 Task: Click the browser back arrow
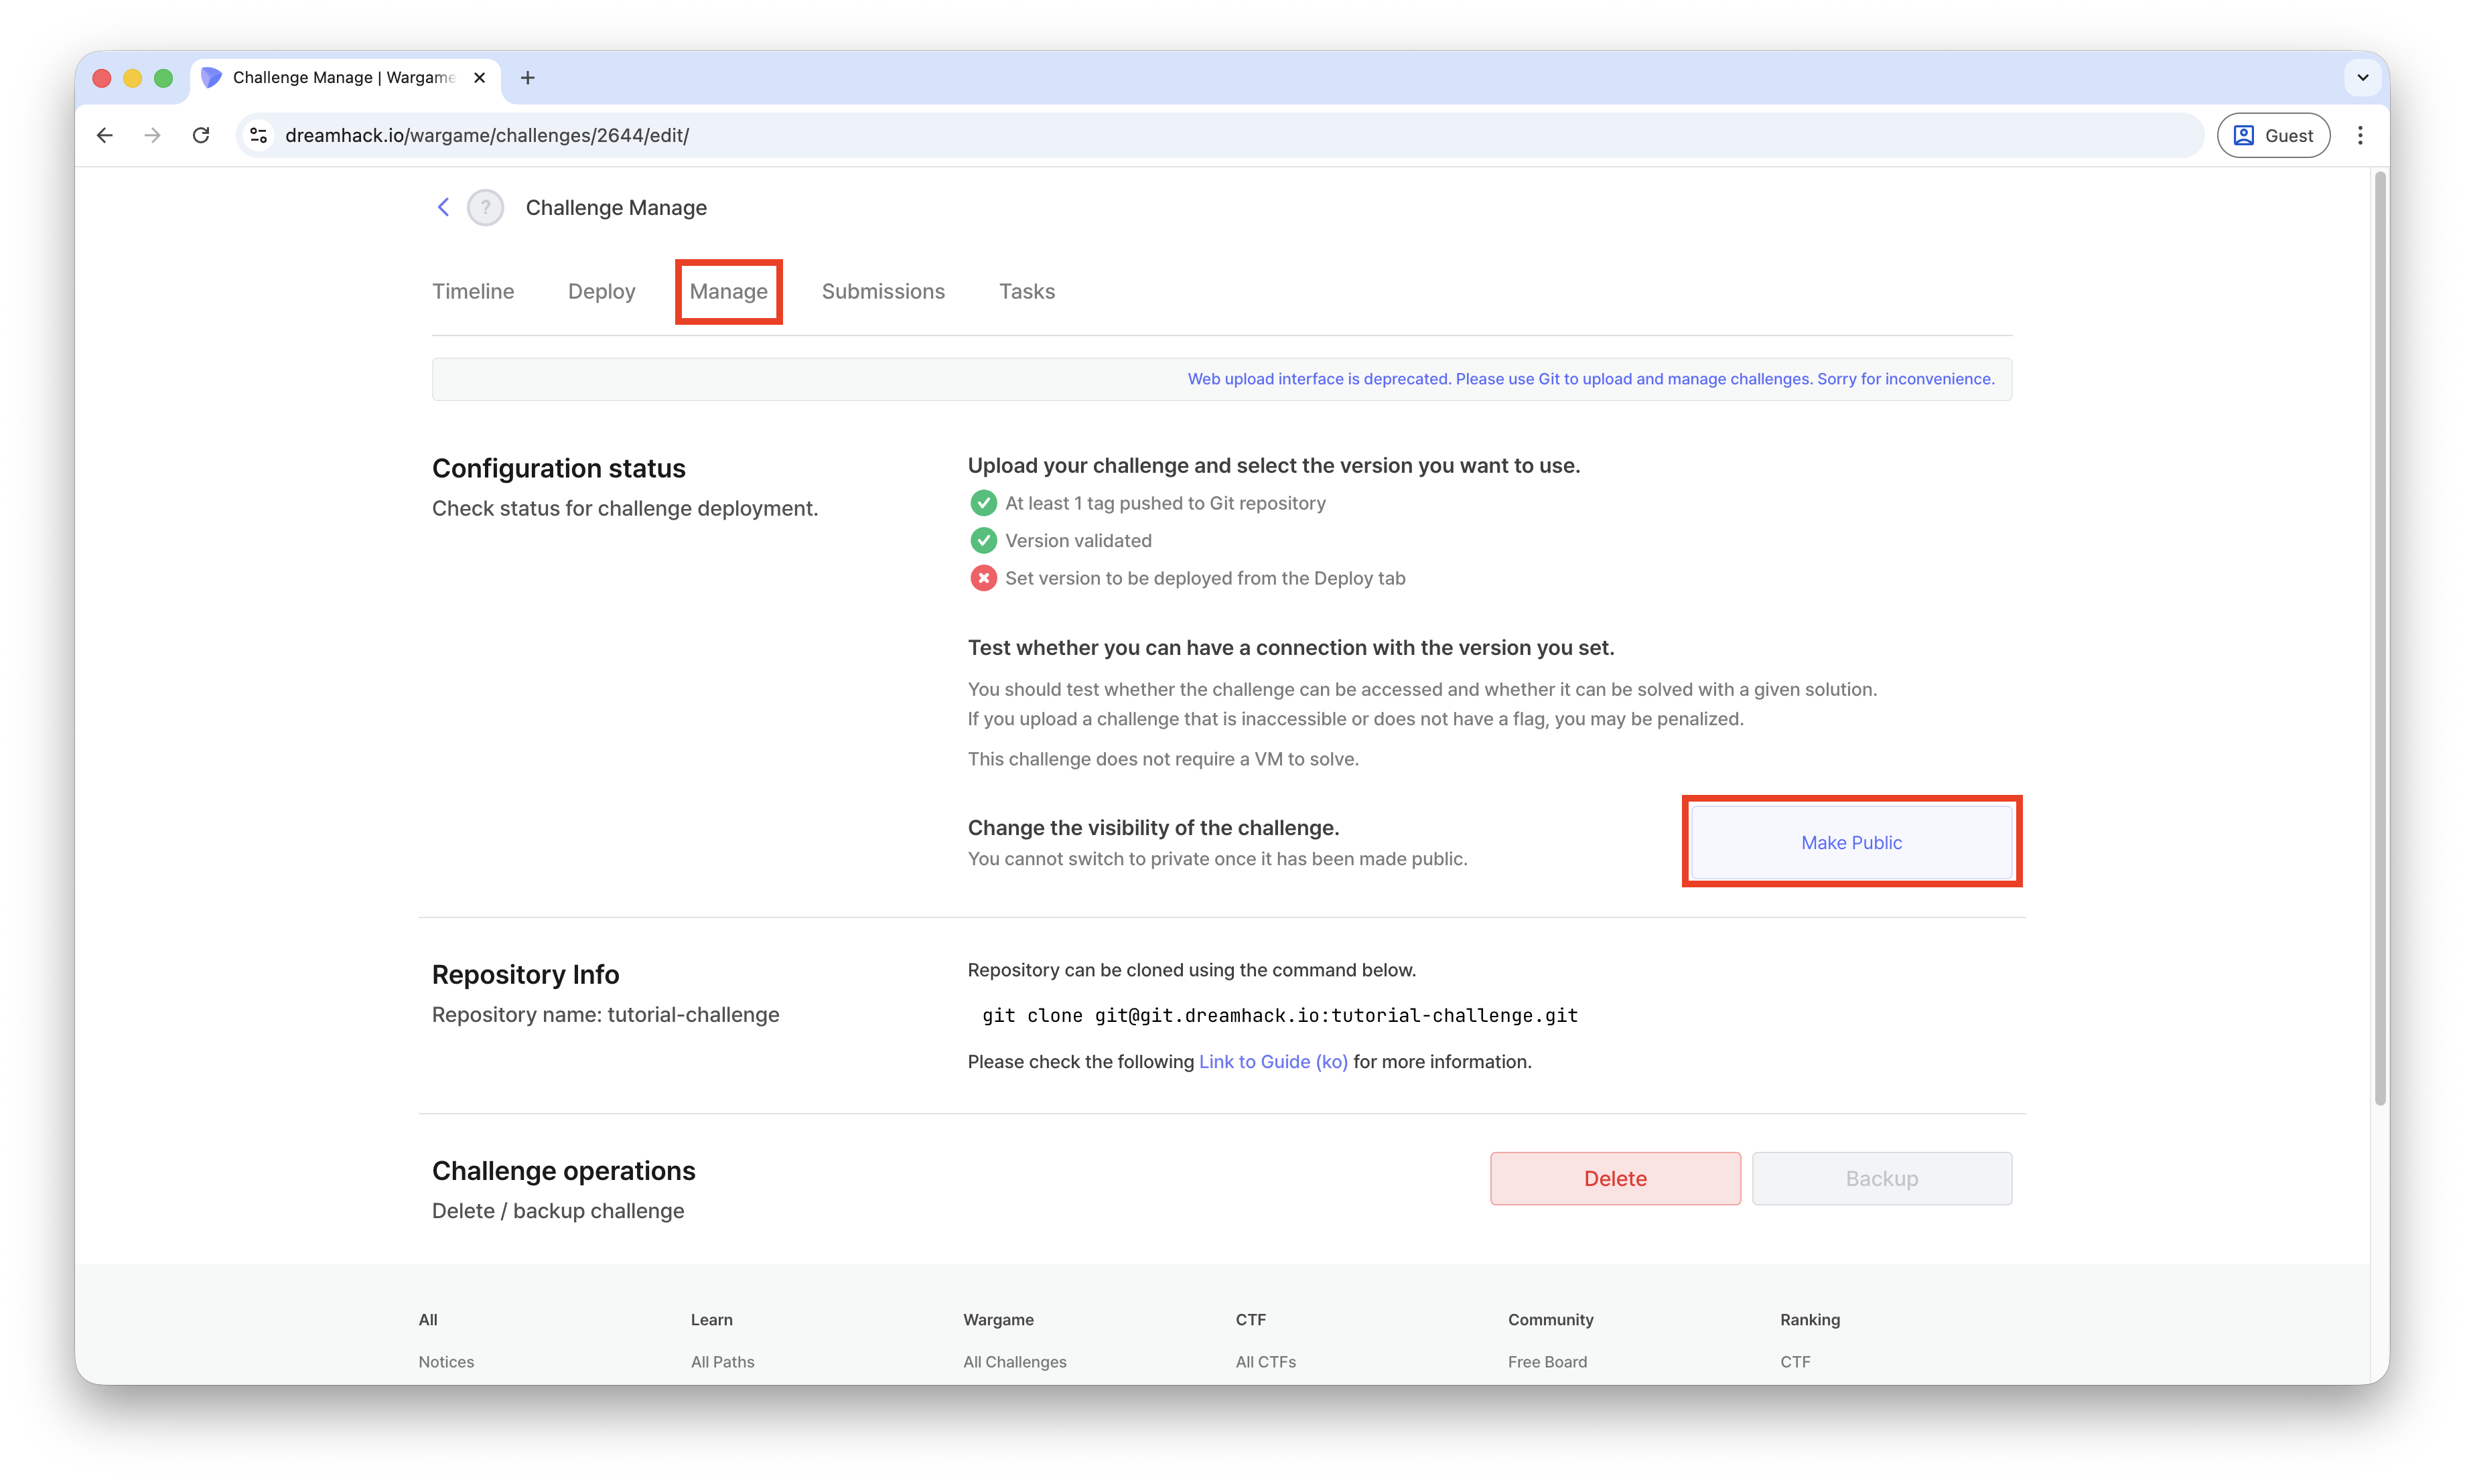pyautogui.click(x=105, y=135)
